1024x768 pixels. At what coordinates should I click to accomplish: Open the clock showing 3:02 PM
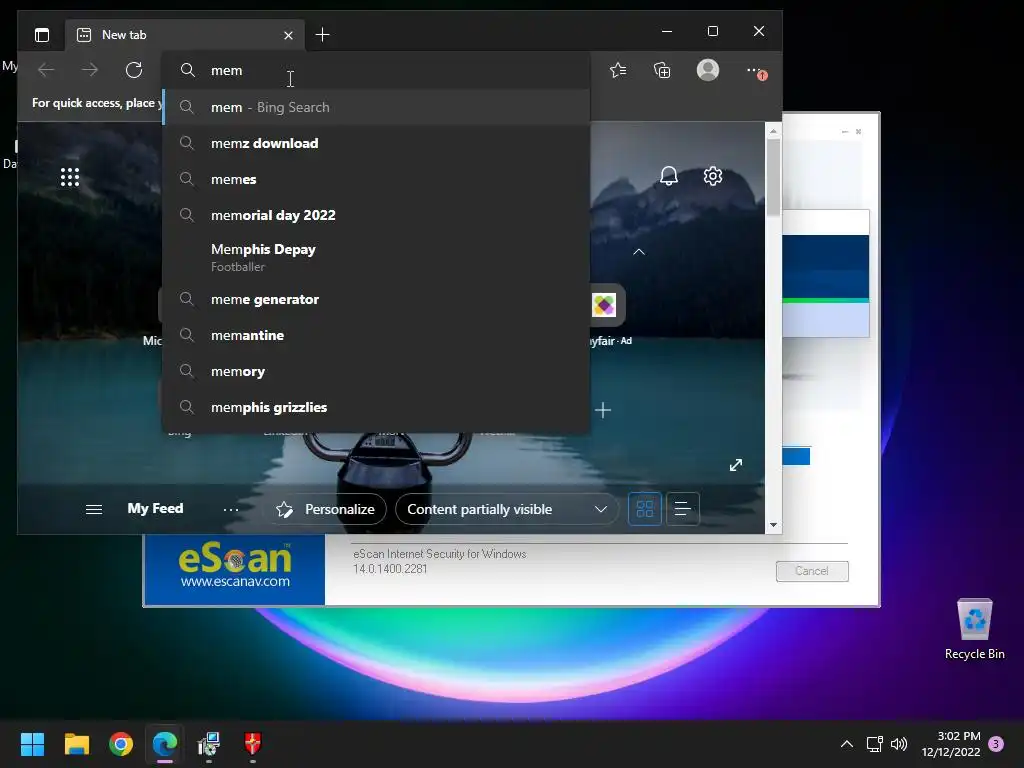(x=951, y=744)
